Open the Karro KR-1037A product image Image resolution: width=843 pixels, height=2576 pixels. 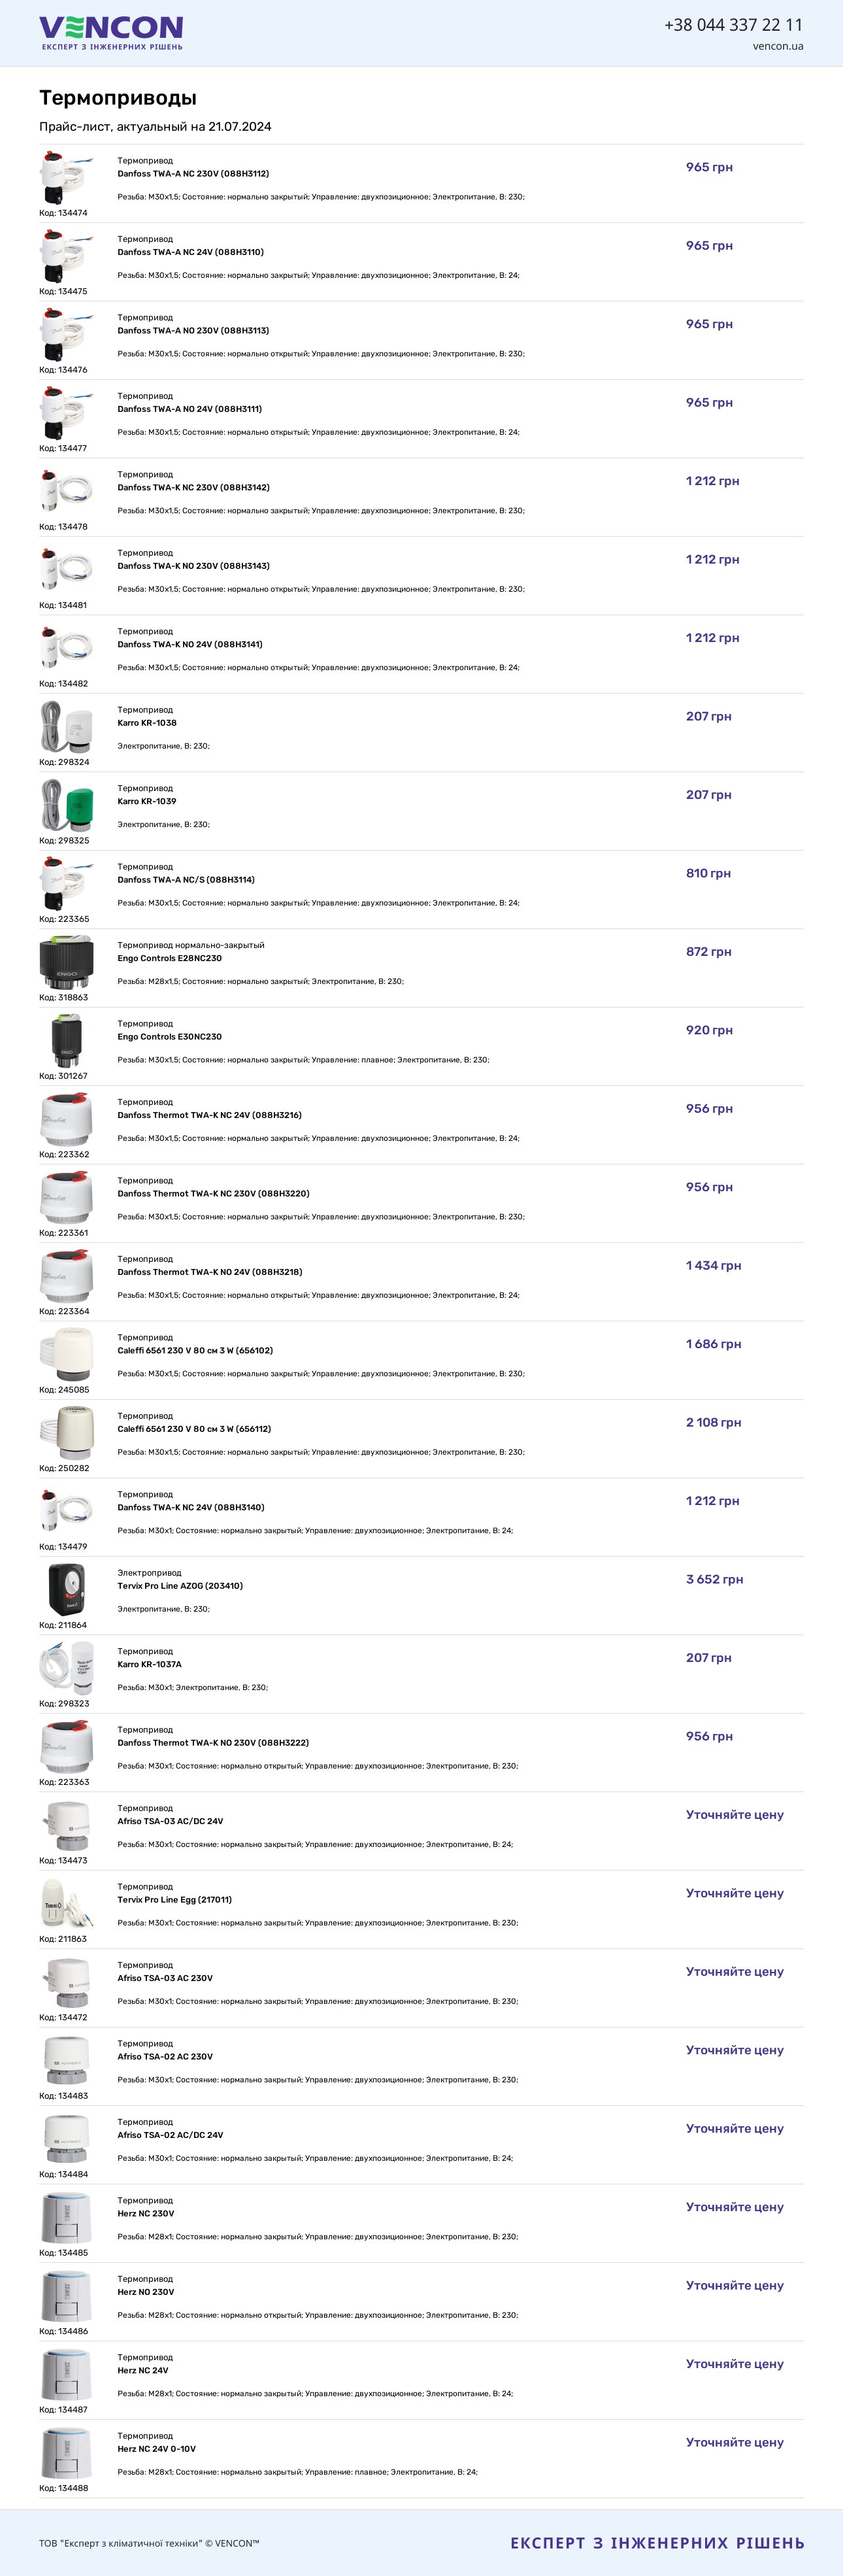[x=67, y=1668]
